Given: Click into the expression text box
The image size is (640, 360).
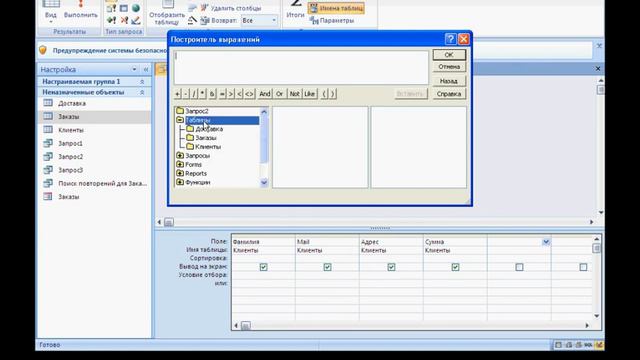Looking at the screenshot, I should [301, 67].
